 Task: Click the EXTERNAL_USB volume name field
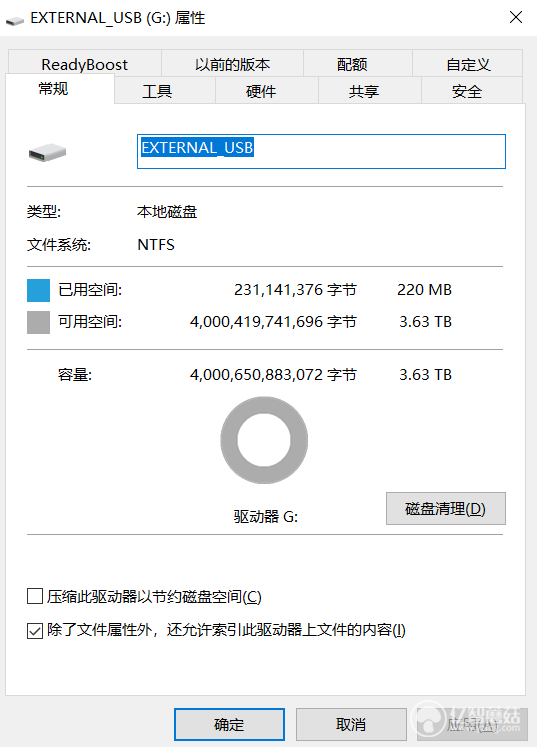tap(321, 151)
